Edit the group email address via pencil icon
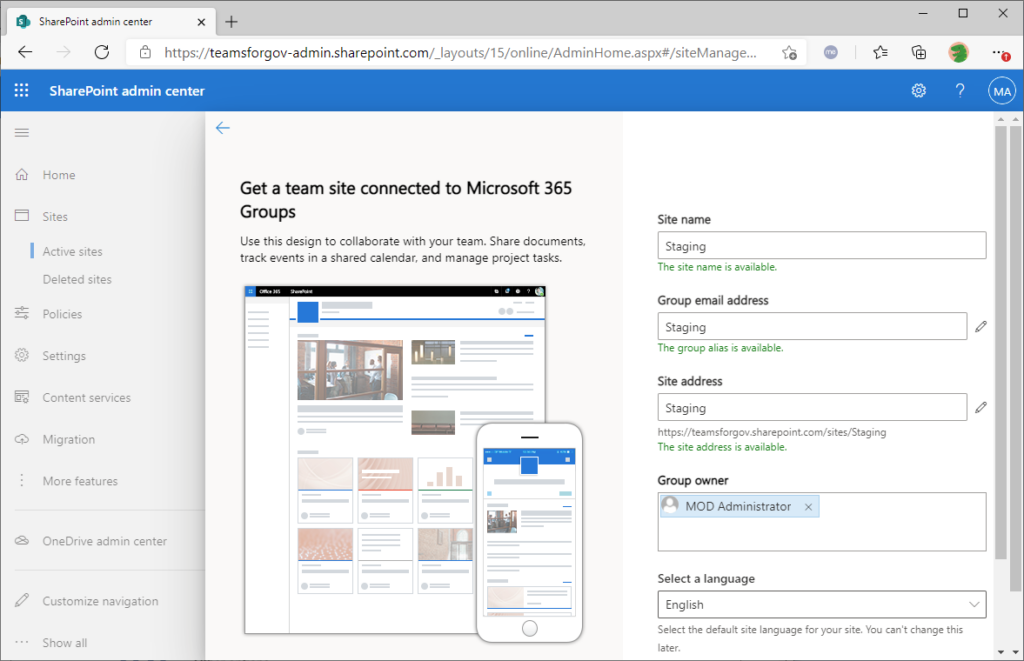 981,326
